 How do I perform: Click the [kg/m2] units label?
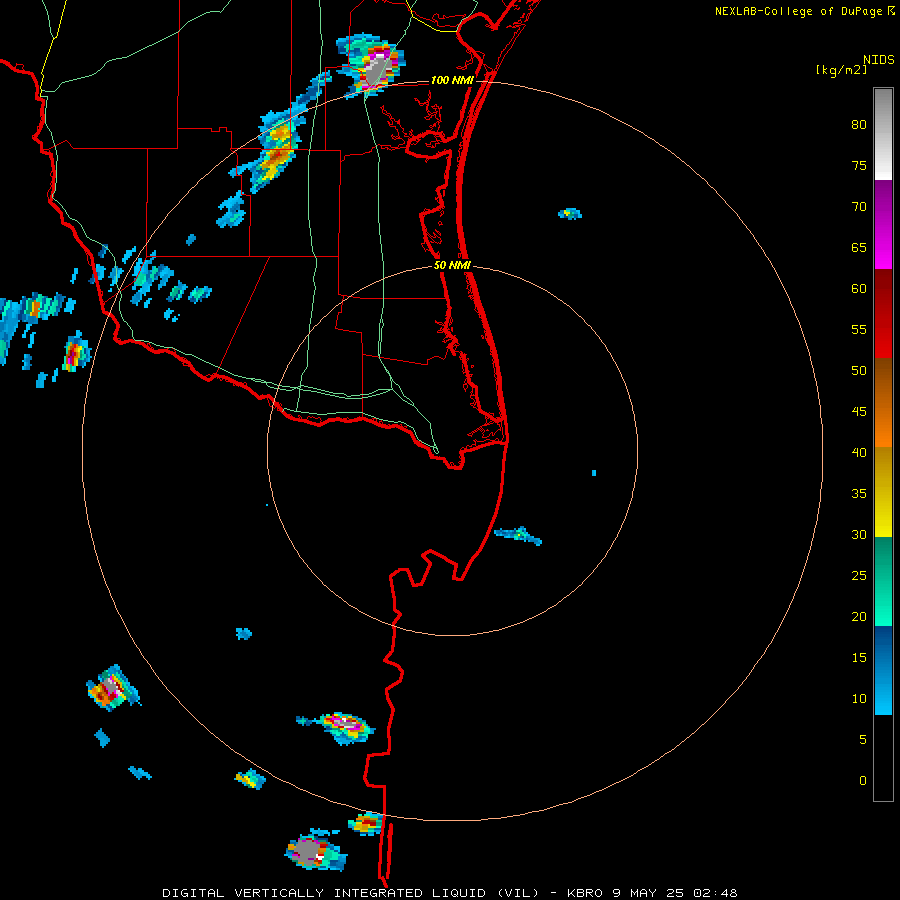pos(841,70)
